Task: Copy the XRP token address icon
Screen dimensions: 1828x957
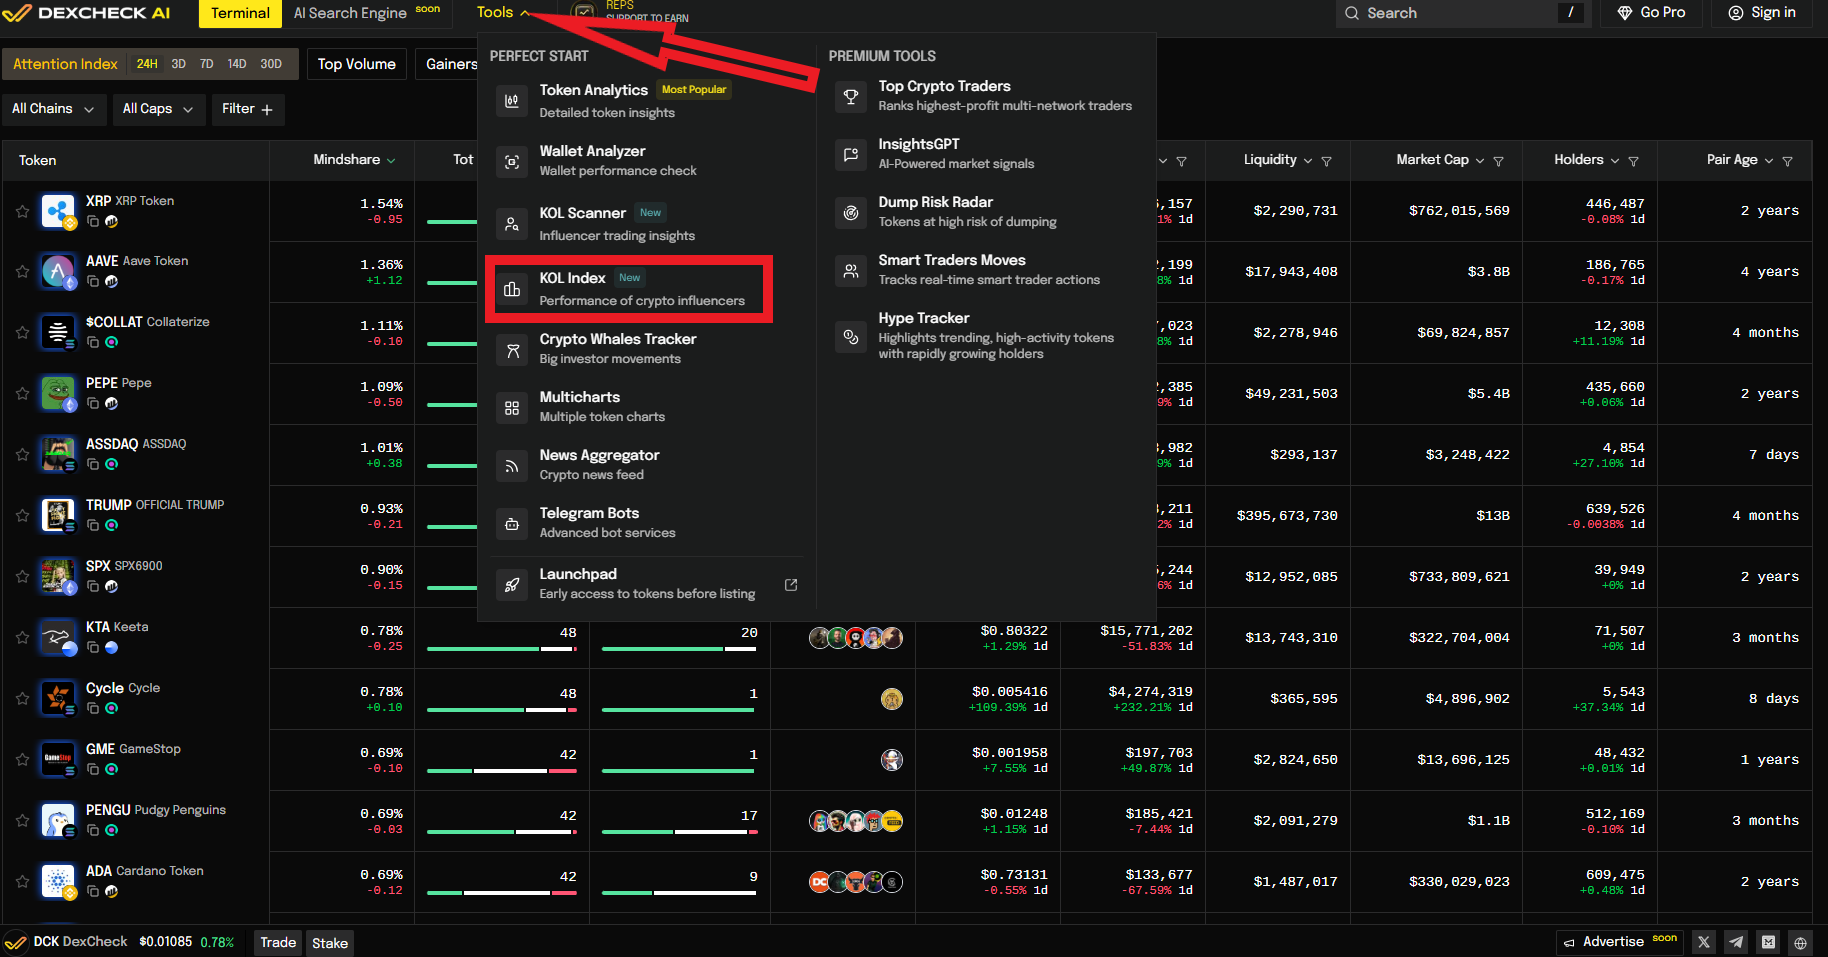Action: point(93,221)
